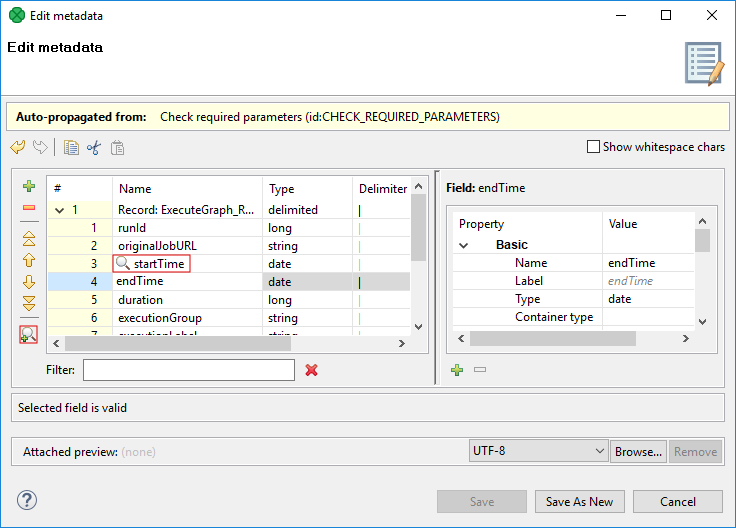Image resolution: width=736 pixels, height=528 pixels.
Task: Click into the Filter text field
Action: [188, 370]
